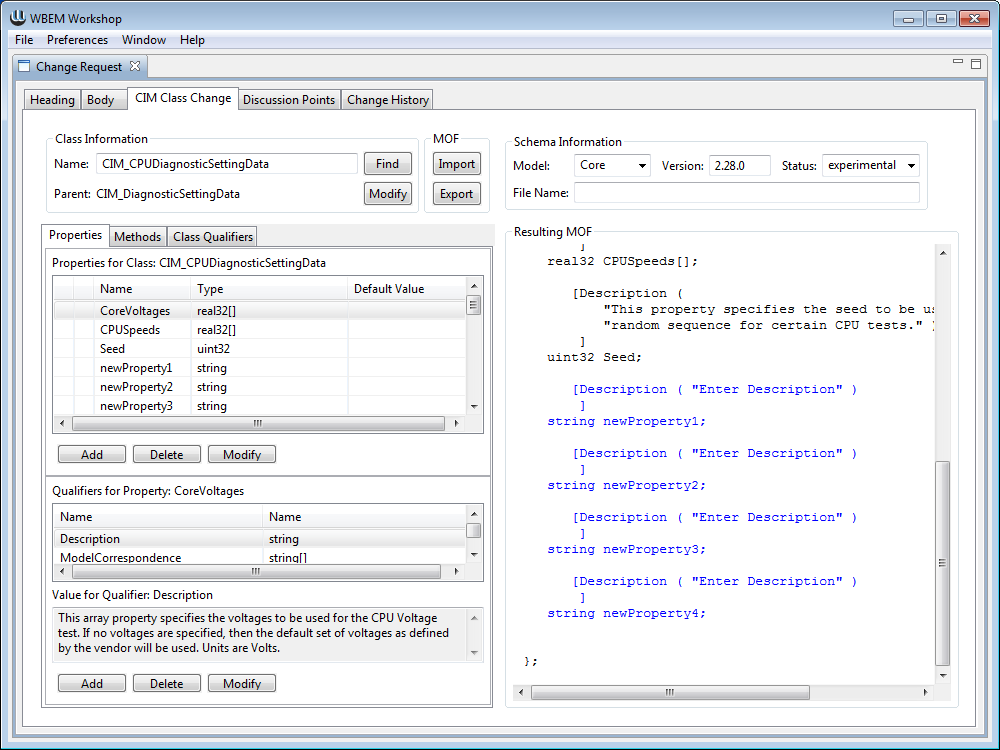Select the Seed property row
The width and height of the screenshot is (1000, 750).
(260, 349)
